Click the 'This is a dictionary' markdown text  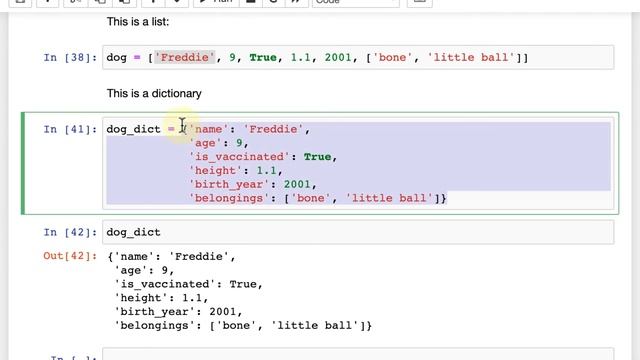(154, 93)
